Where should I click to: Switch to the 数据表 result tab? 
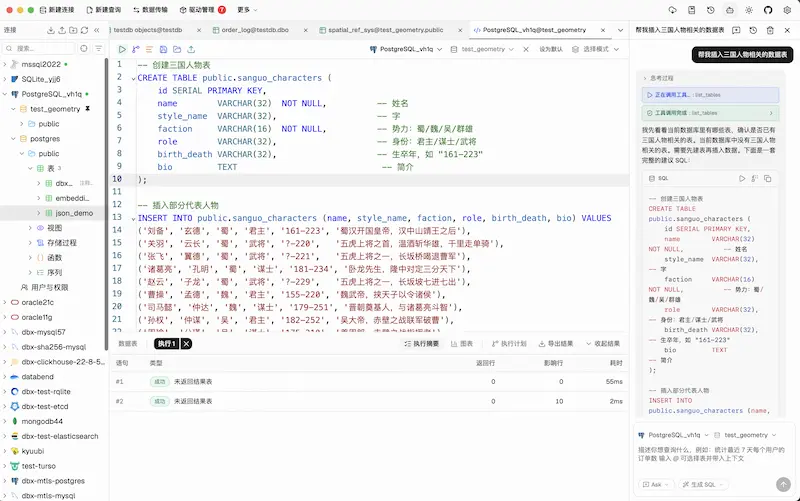(x=128, y=344)
